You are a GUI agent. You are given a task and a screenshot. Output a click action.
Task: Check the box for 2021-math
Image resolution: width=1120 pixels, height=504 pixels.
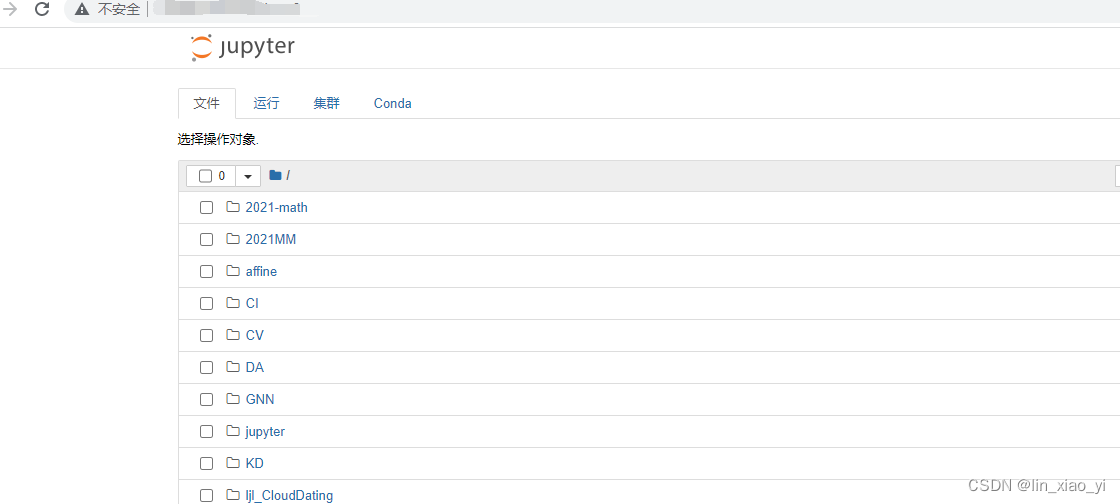(x=206, y=208)
